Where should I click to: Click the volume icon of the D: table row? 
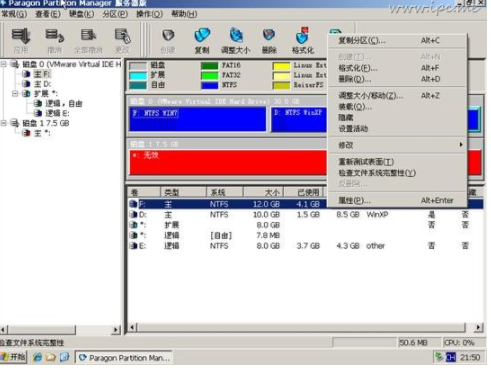click(133, 214)
